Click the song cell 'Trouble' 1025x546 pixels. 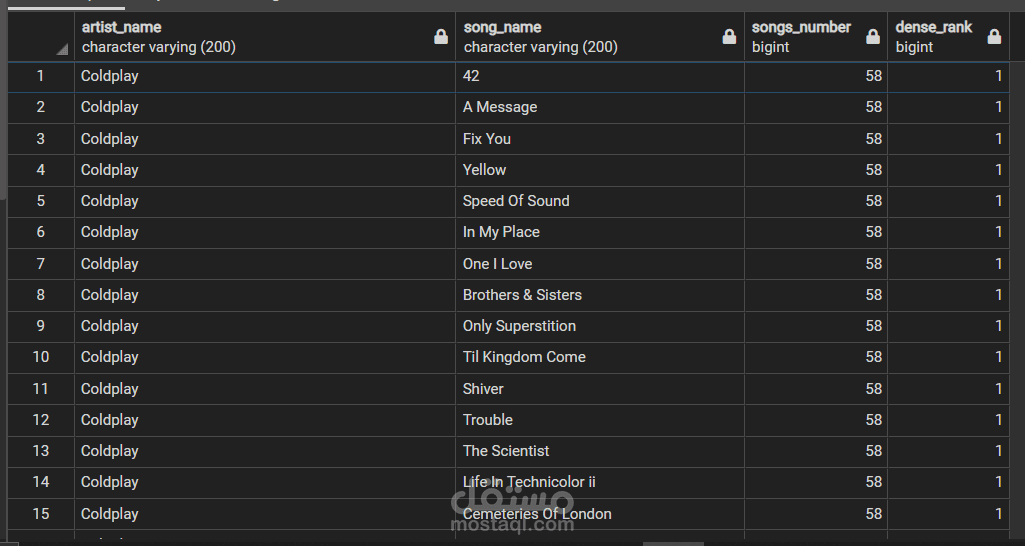coord(599,420)
